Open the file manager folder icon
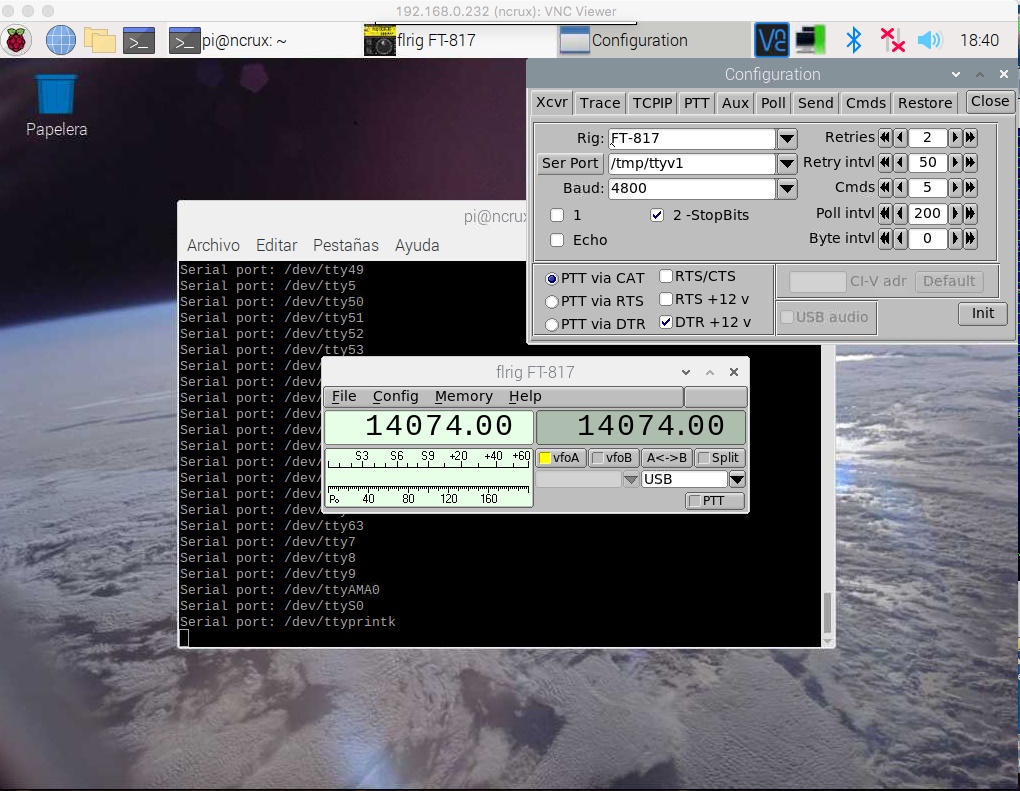The width and height of the screenshot is (1020, 791). (100, 40)
